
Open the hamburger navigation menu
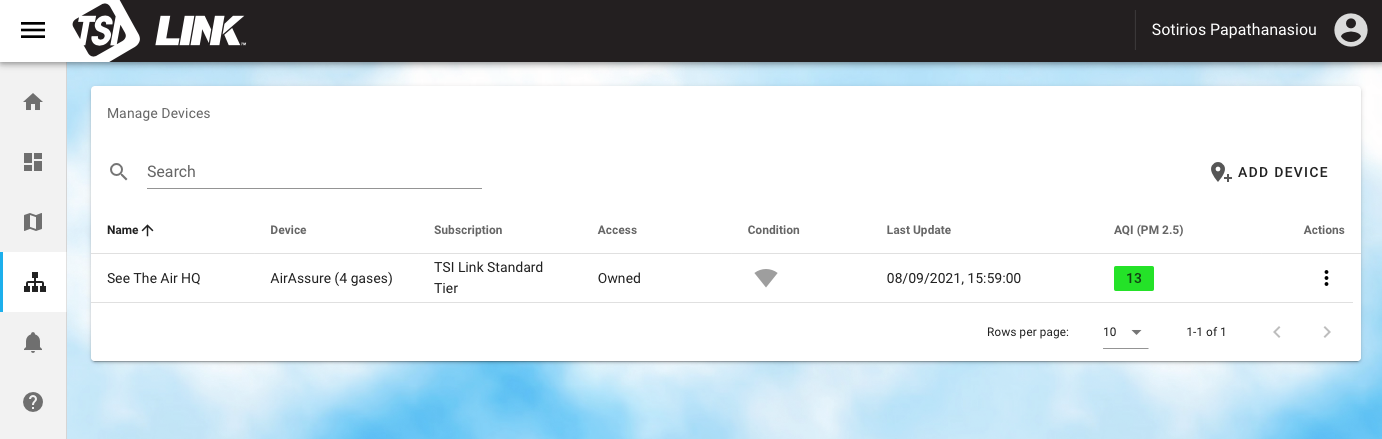33,30
